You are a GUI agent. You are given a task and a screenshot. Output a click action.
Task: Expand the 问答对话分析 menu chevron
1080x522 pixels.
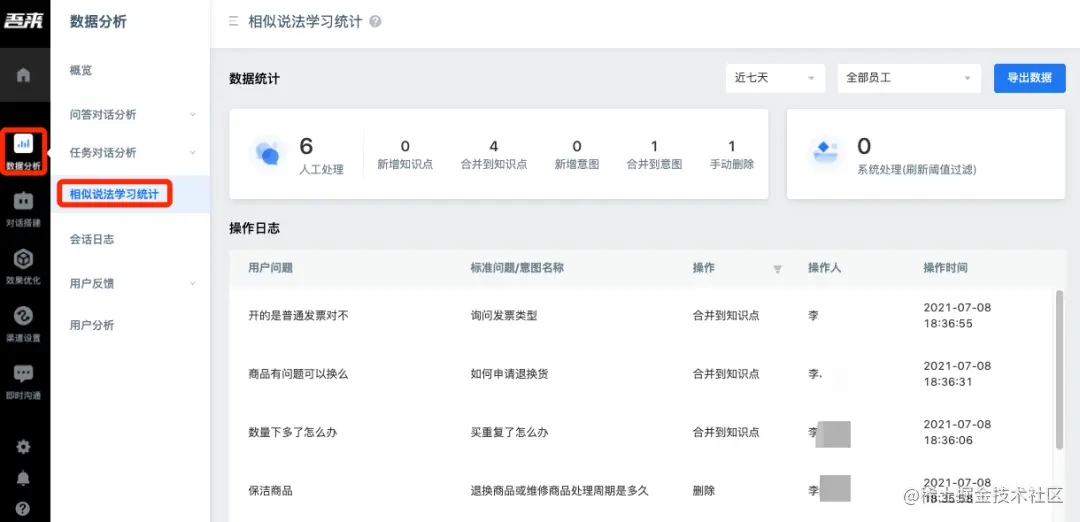click(192, 114)
